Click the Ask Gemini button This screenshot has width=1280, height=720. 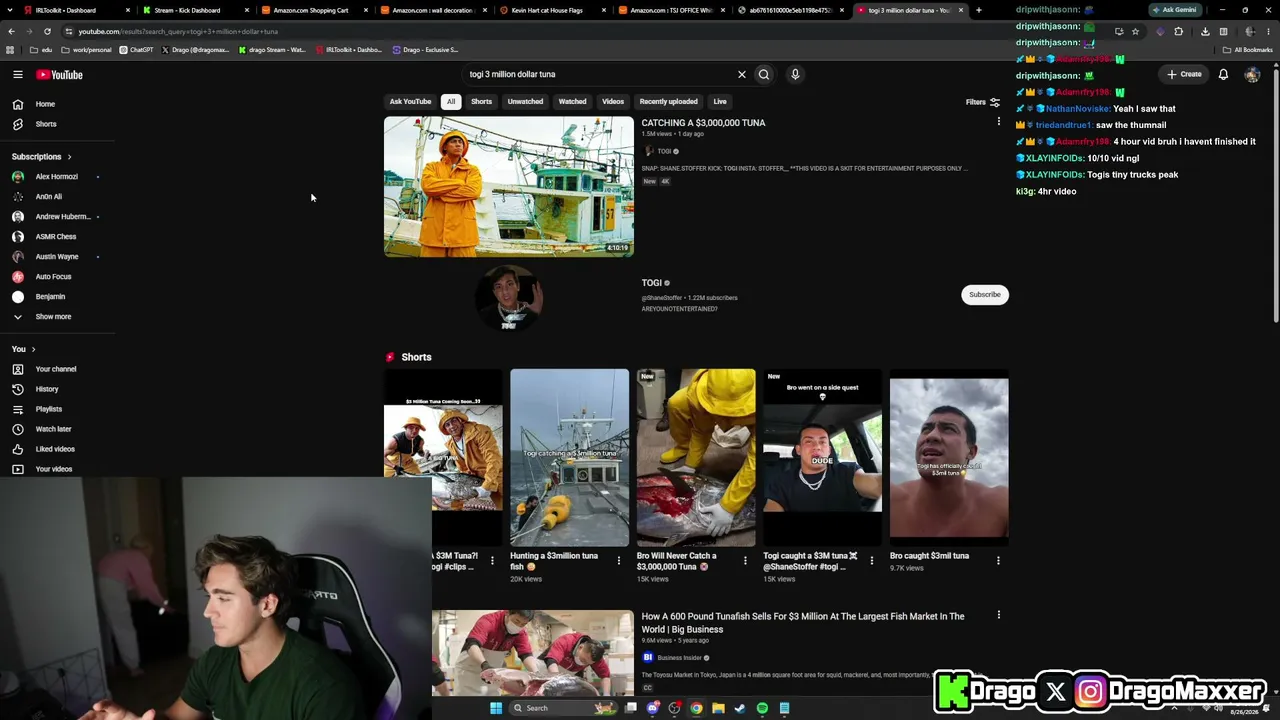[1174, 10]
